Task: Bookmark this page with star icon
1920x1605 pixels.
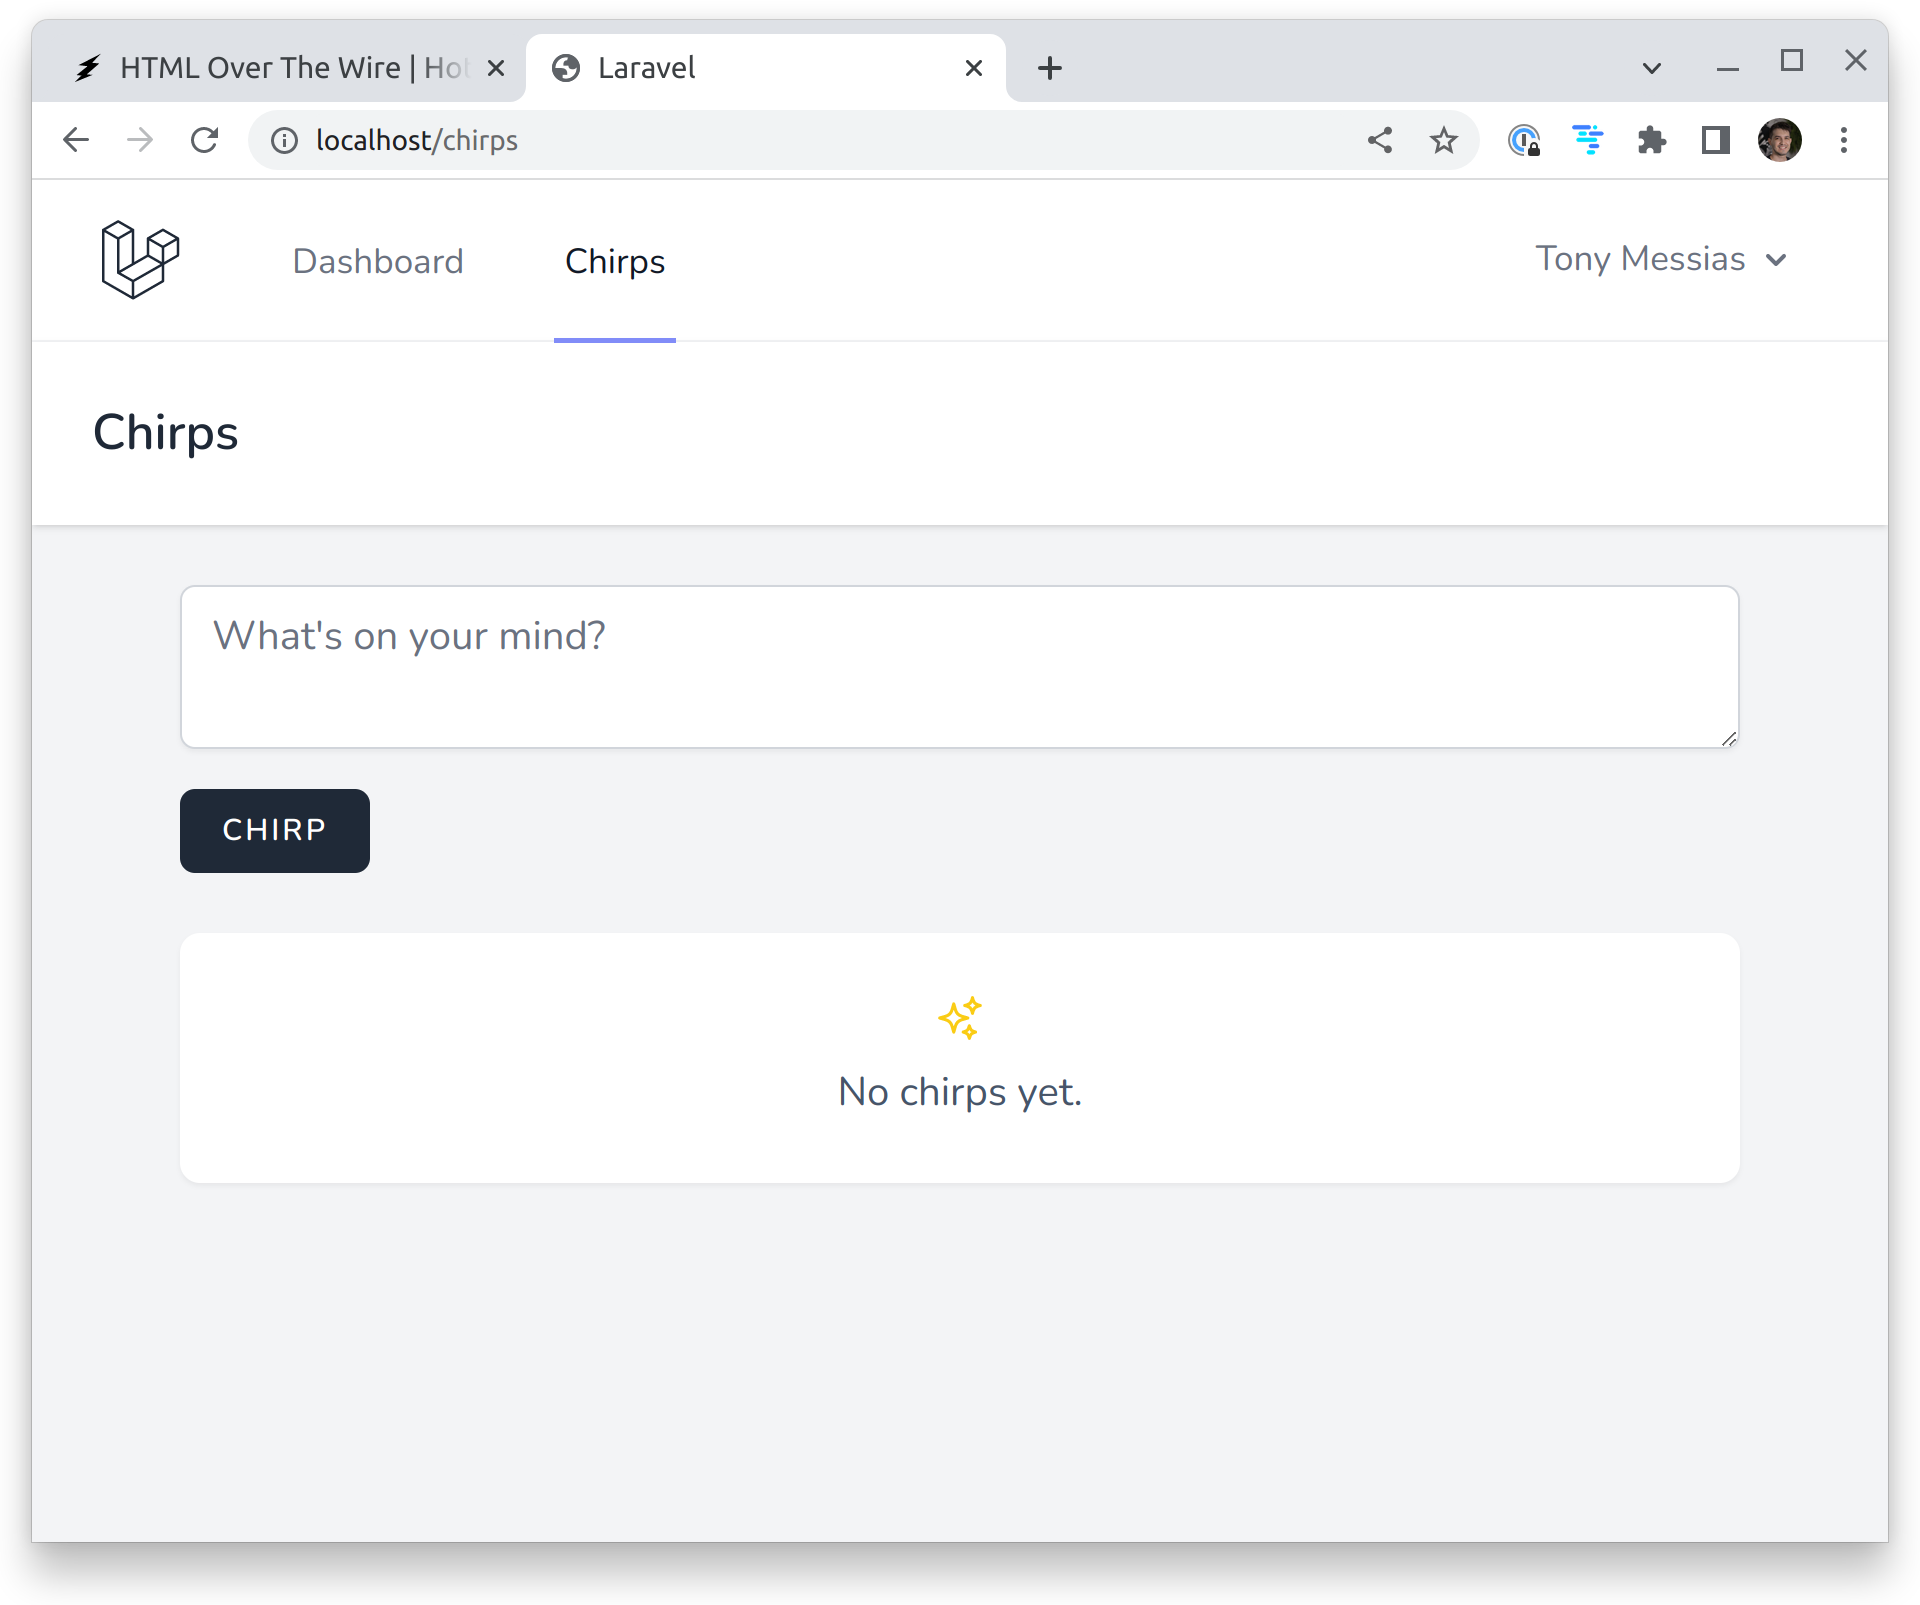Action: click(1443, 140)
